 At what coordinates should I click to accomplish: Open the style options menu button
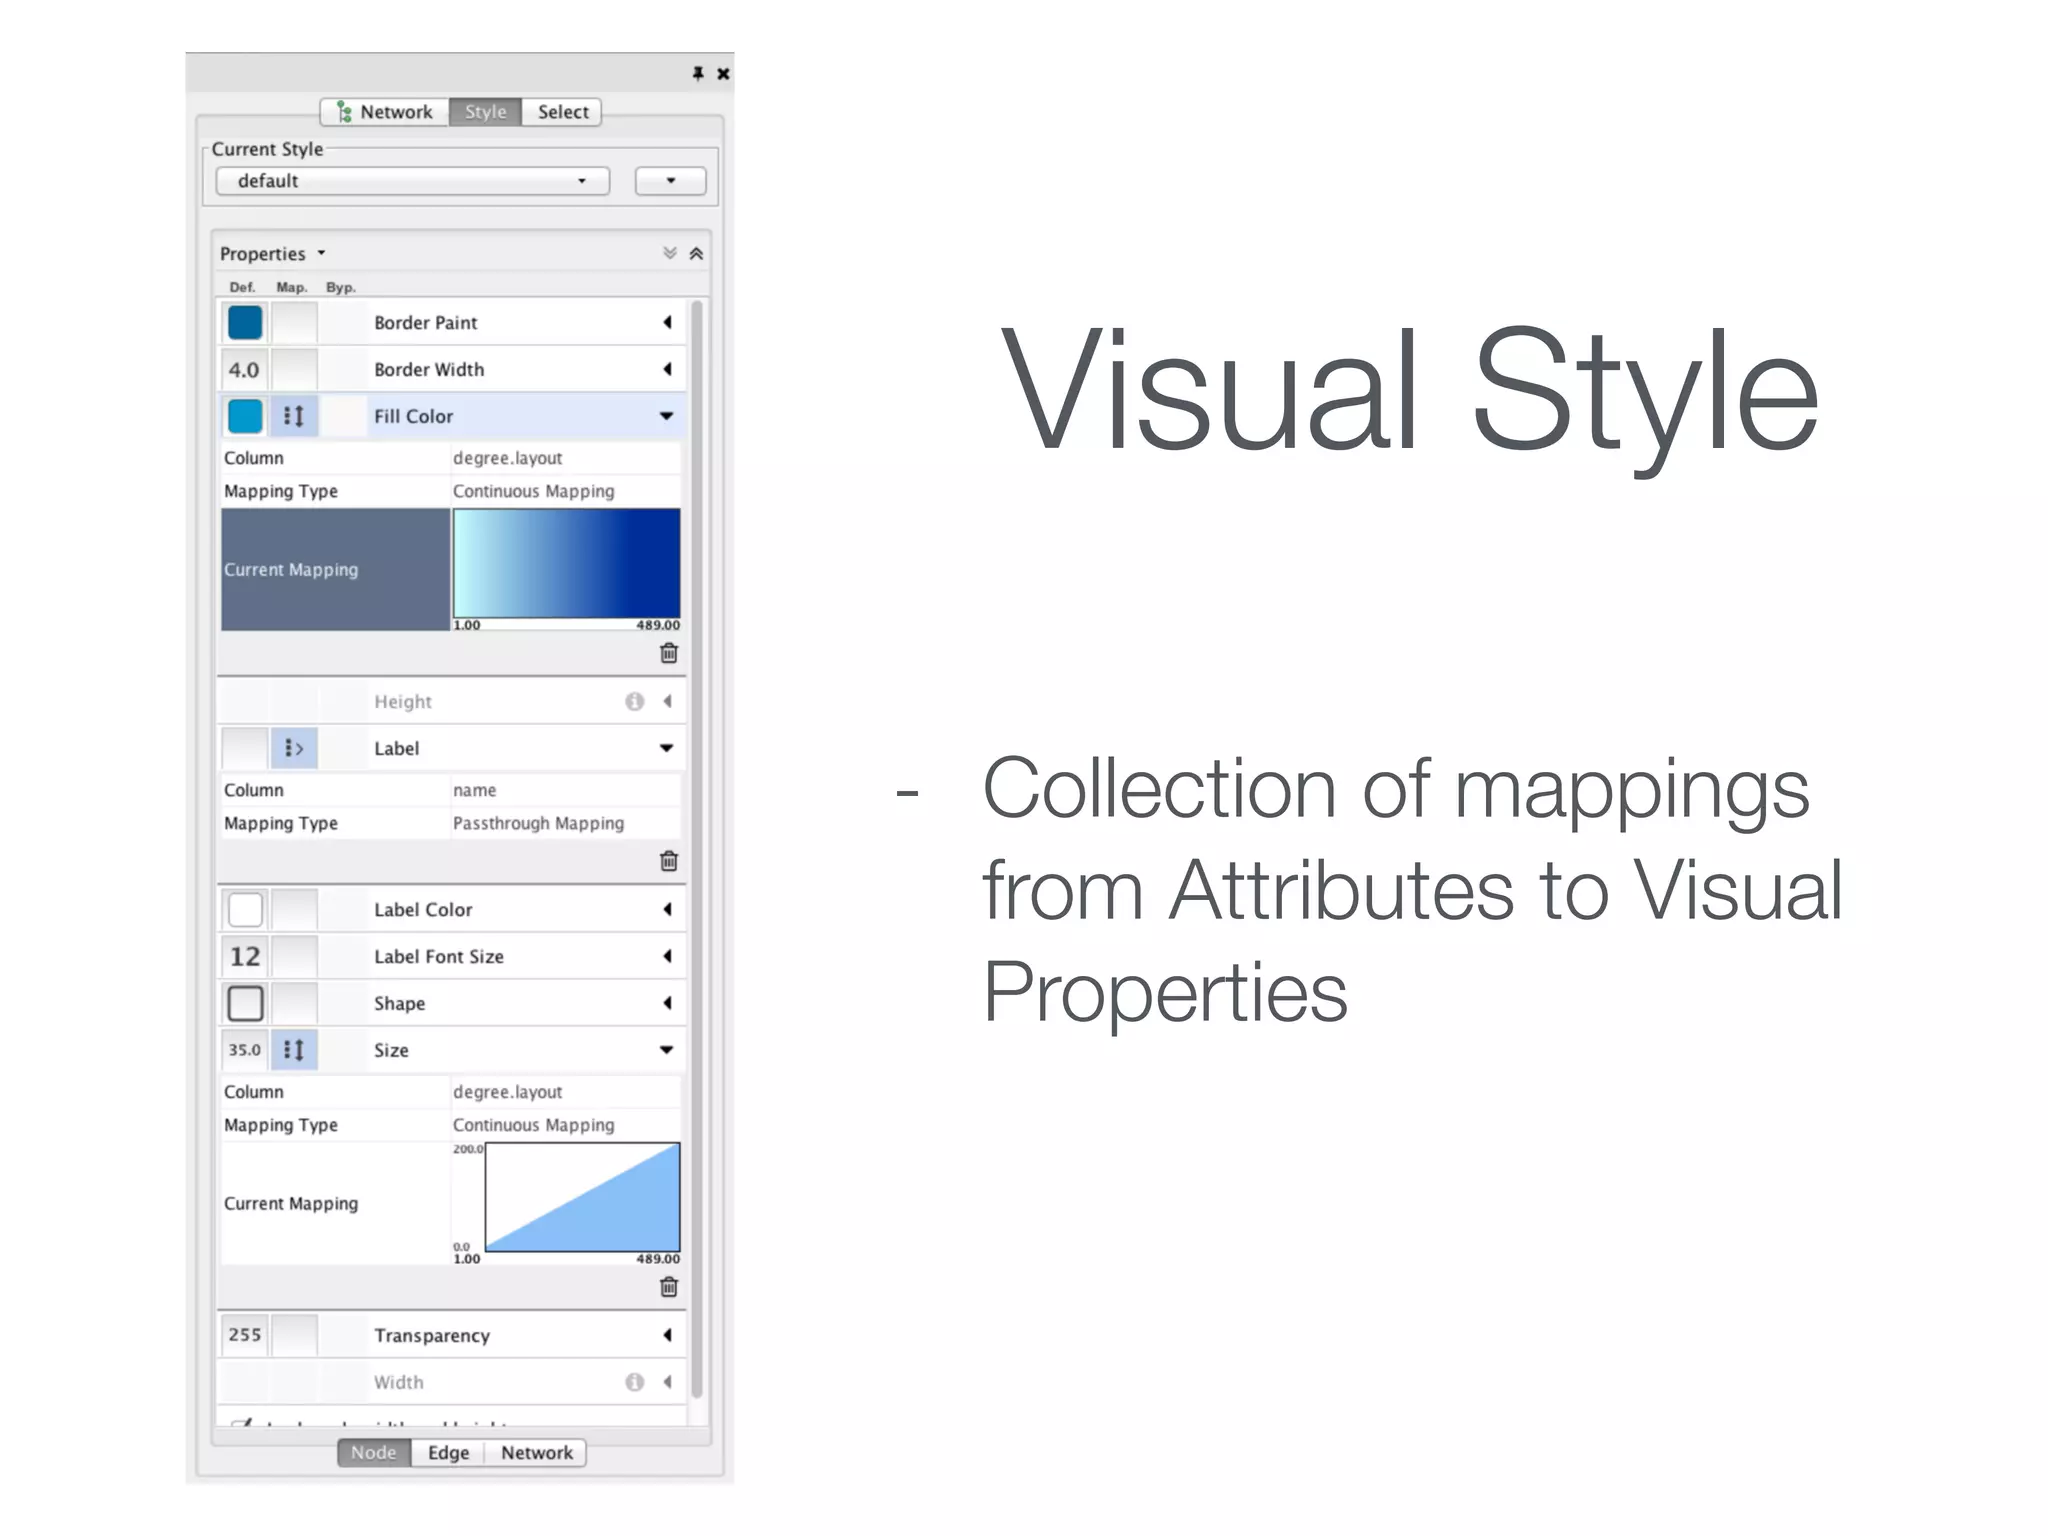coord(671,181)
